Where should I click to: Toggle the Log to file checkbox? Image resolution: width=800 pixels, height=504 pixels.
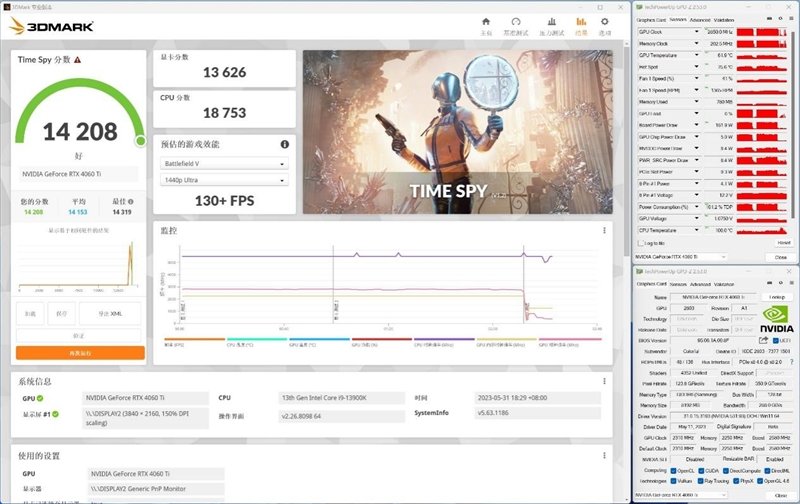(641, 243)
